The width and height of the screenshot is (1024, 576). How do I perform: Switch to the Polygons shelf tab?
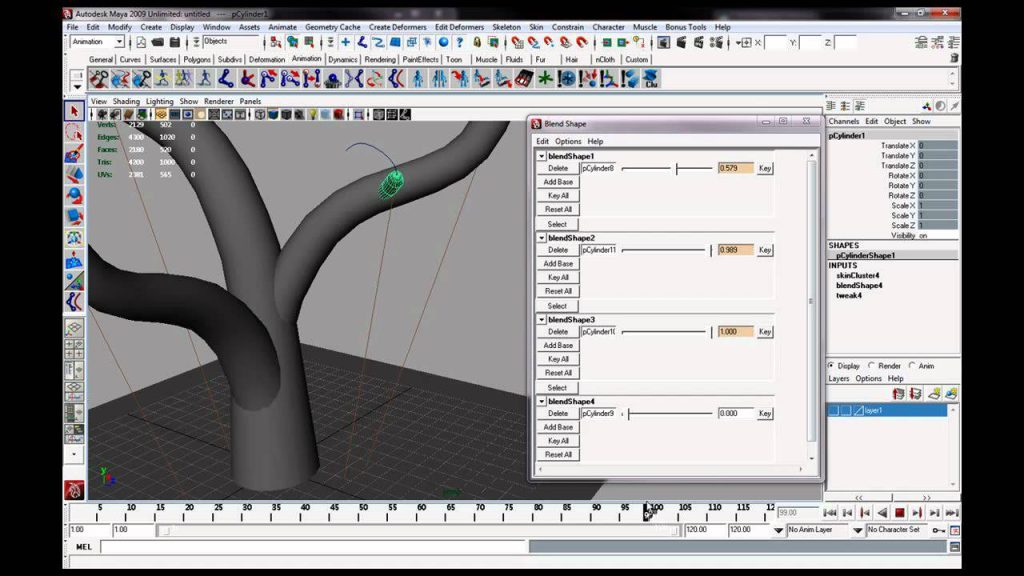pyautogui.click(x=197, y=59)
